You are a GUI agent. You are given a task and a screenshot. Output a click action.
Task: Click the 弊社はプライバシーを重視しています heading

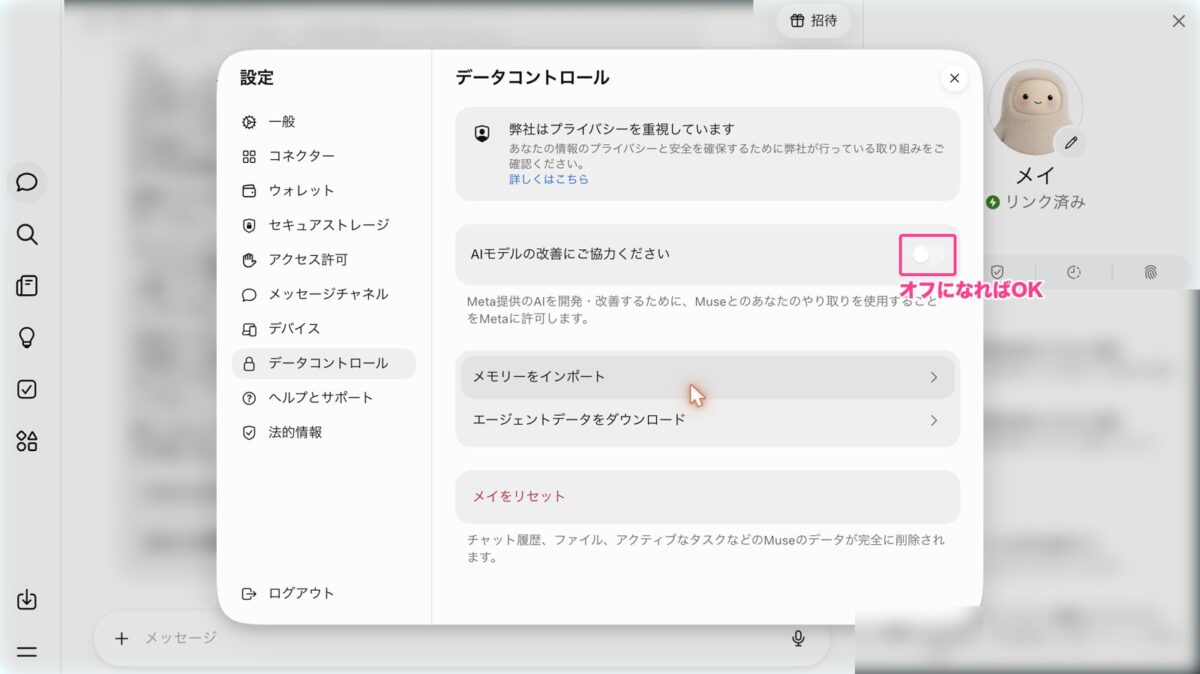622,130
